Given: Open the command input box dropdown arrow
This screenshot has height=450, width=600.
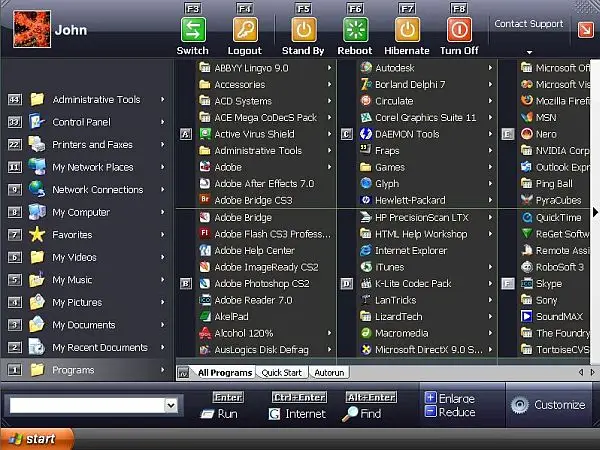Looking at the screenshot, I should 171,405.
